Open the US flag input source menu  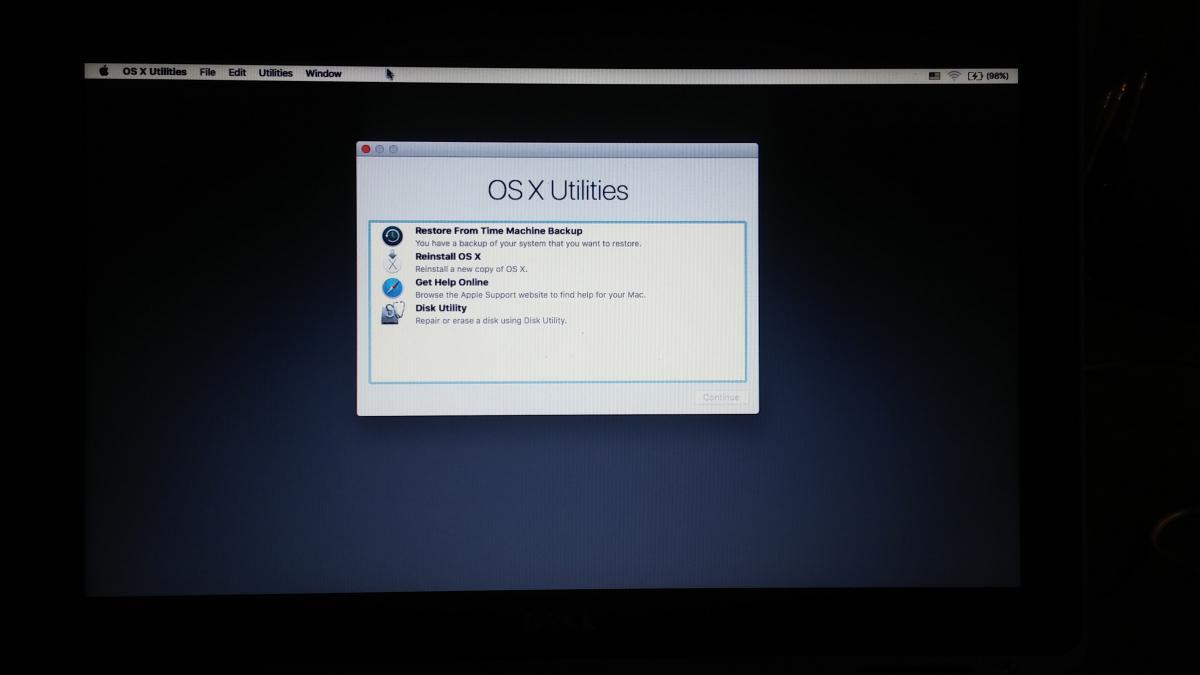[x=934, y=76]
